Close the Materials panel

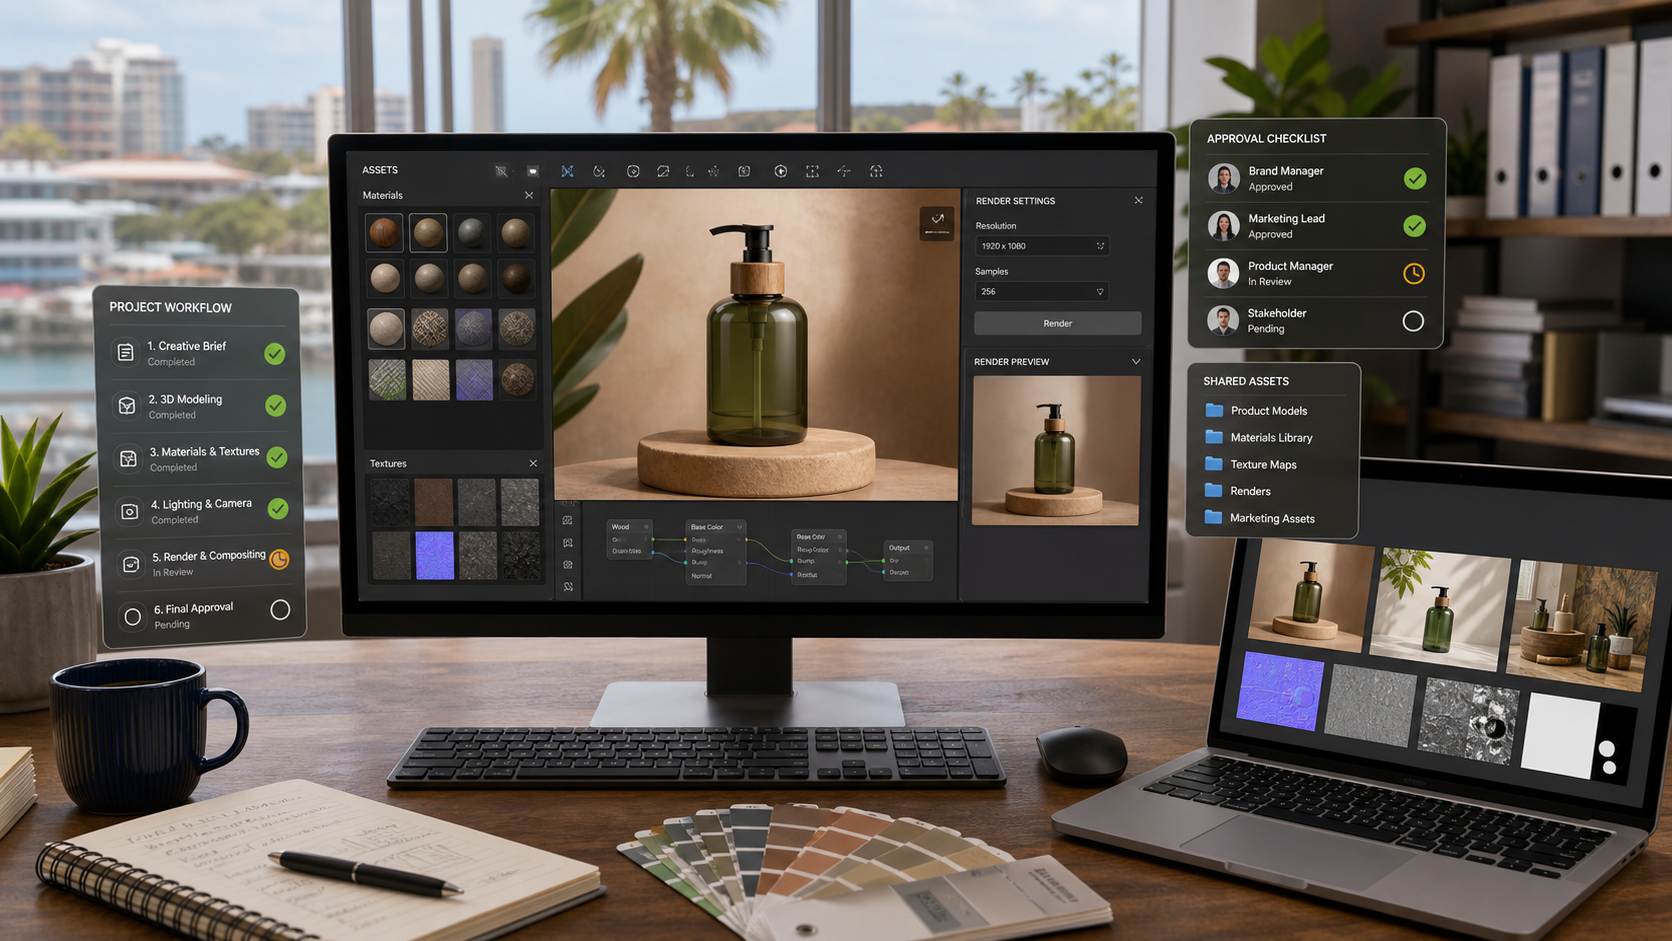click(x=529, y=195)
